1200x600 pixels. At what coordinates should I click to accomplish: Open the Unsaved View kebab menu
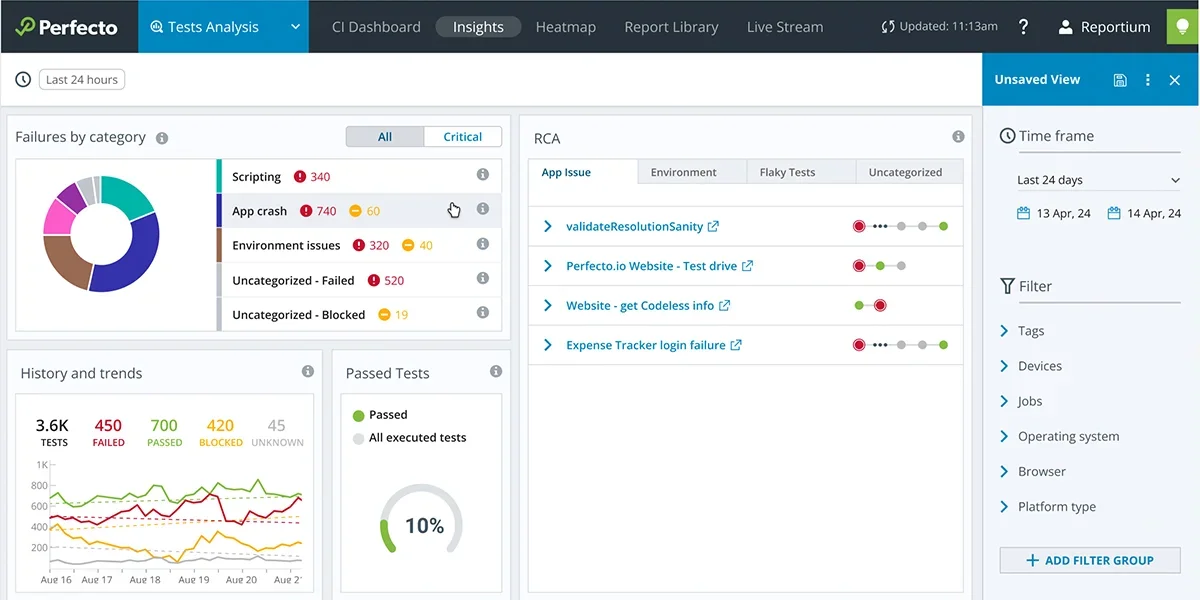pyautogui.click(x=1148, y=80)
